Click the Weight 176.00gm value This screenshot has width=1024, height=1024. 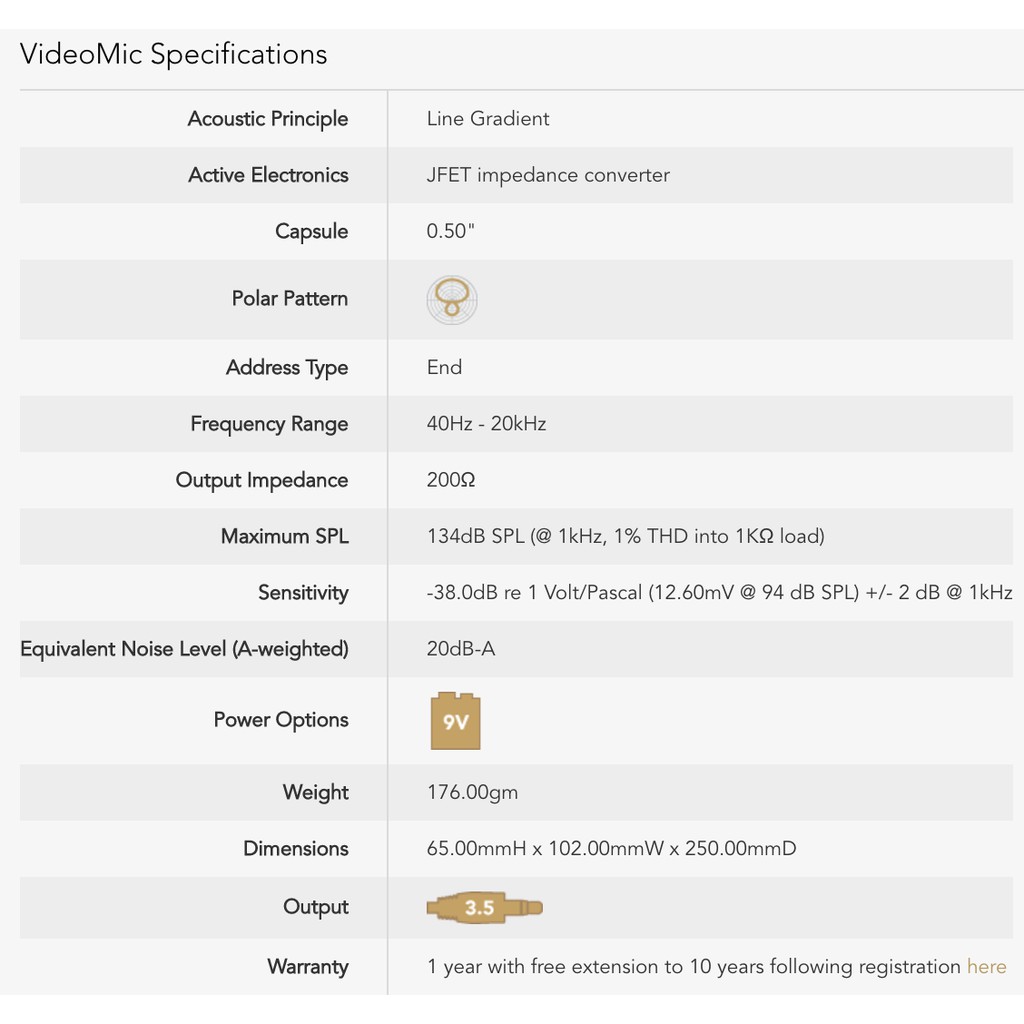pyautogui.click(x=472, y=793)
